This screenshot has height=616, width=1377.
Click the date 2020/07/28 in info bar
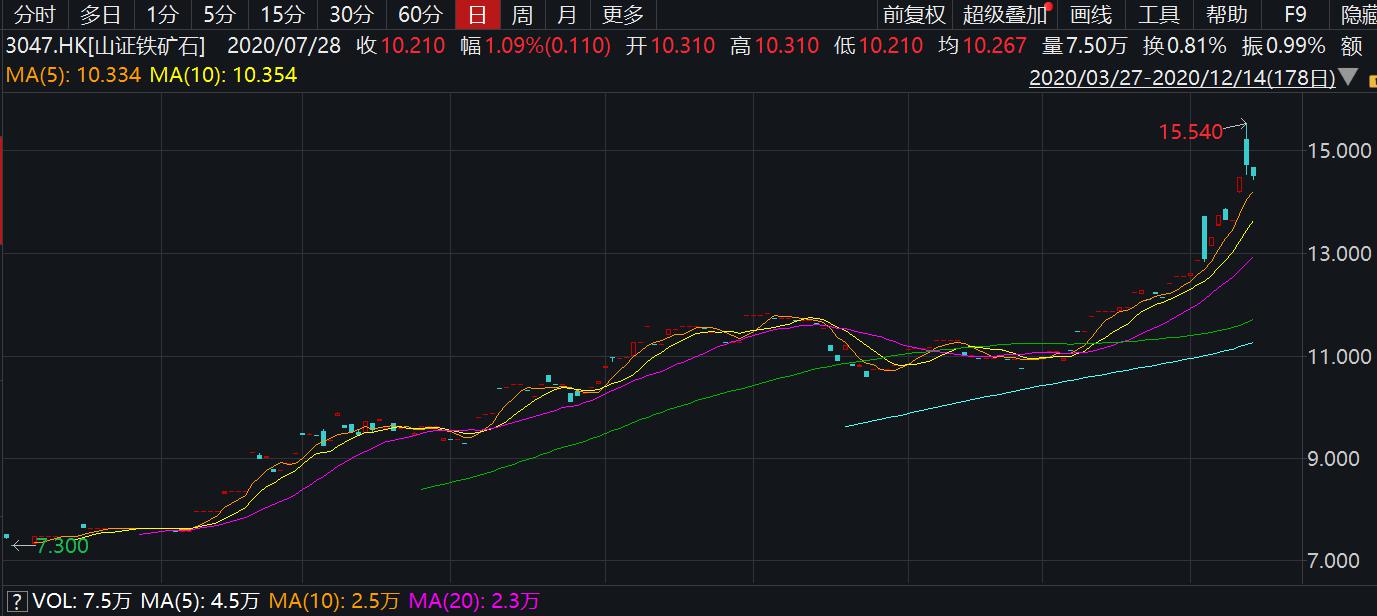[286, 45]
